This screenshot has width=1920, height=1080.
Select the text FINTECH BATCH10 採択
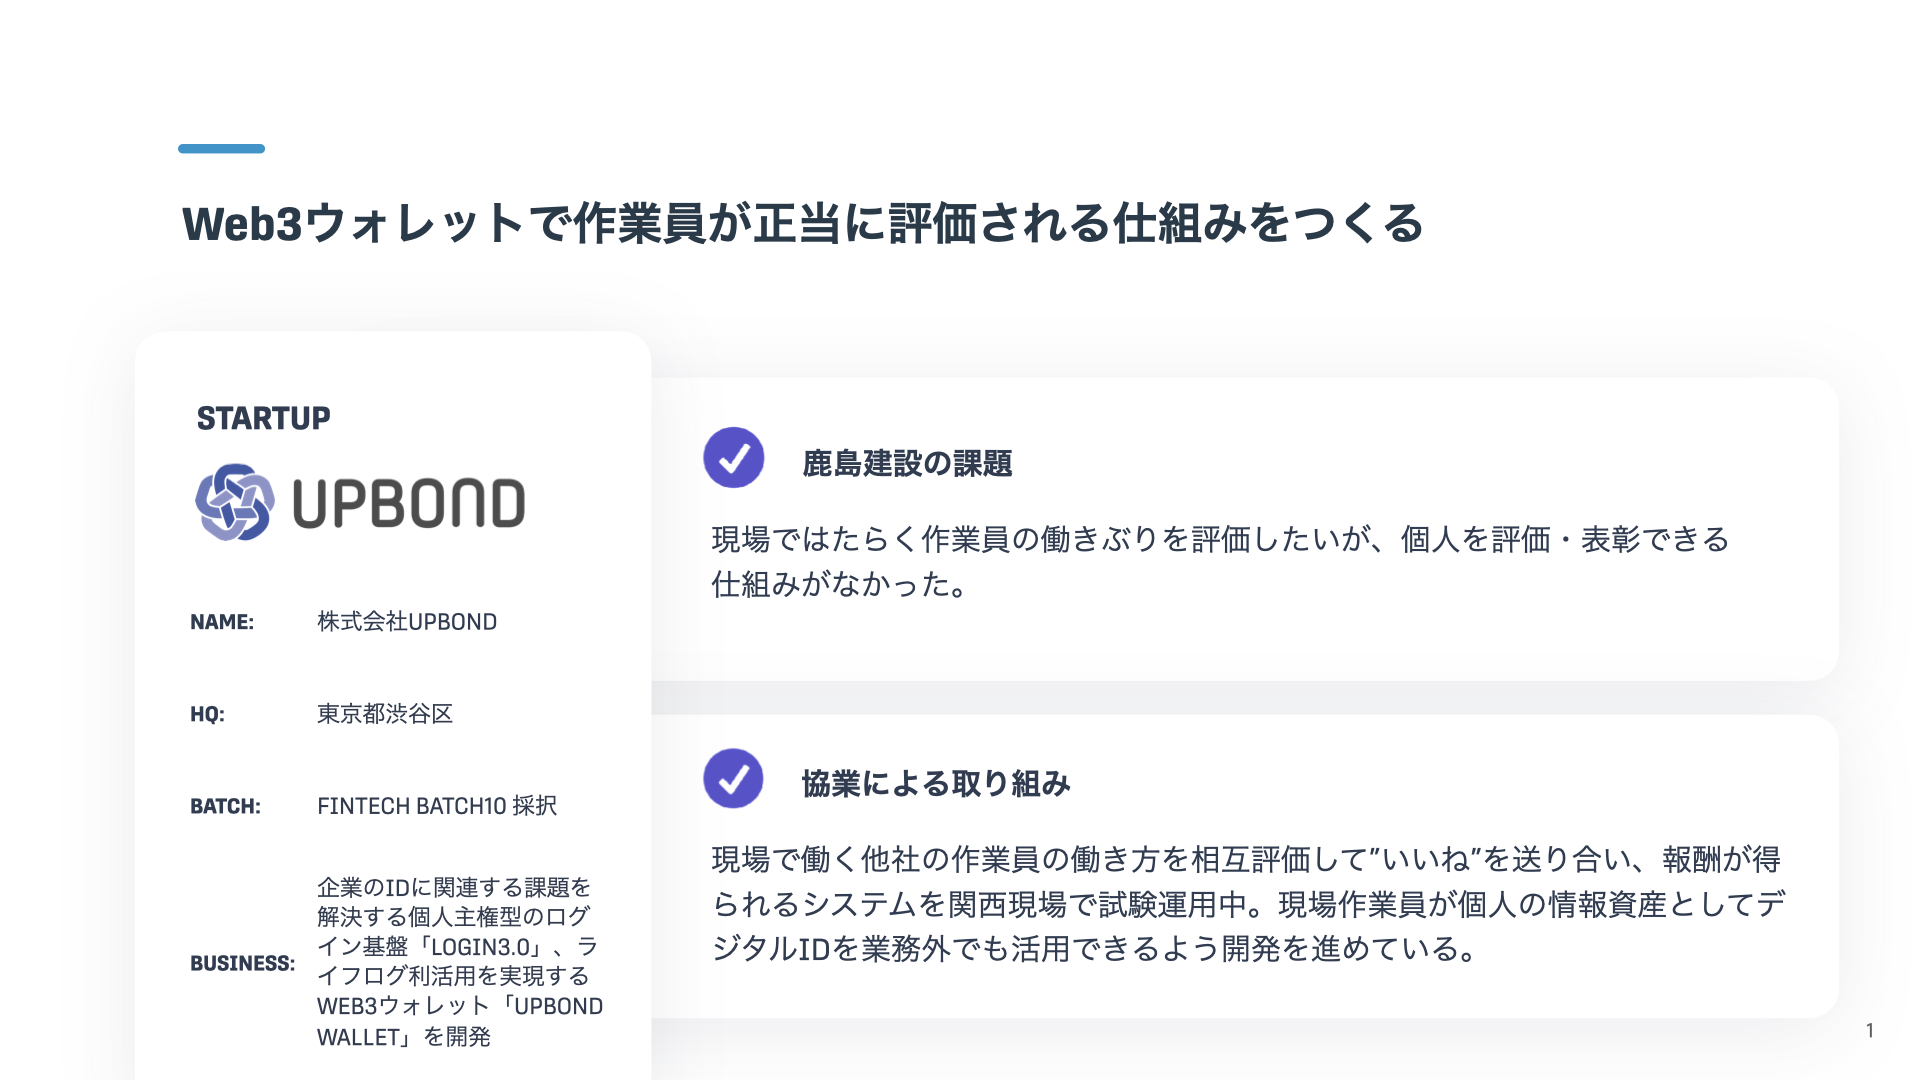437,806
